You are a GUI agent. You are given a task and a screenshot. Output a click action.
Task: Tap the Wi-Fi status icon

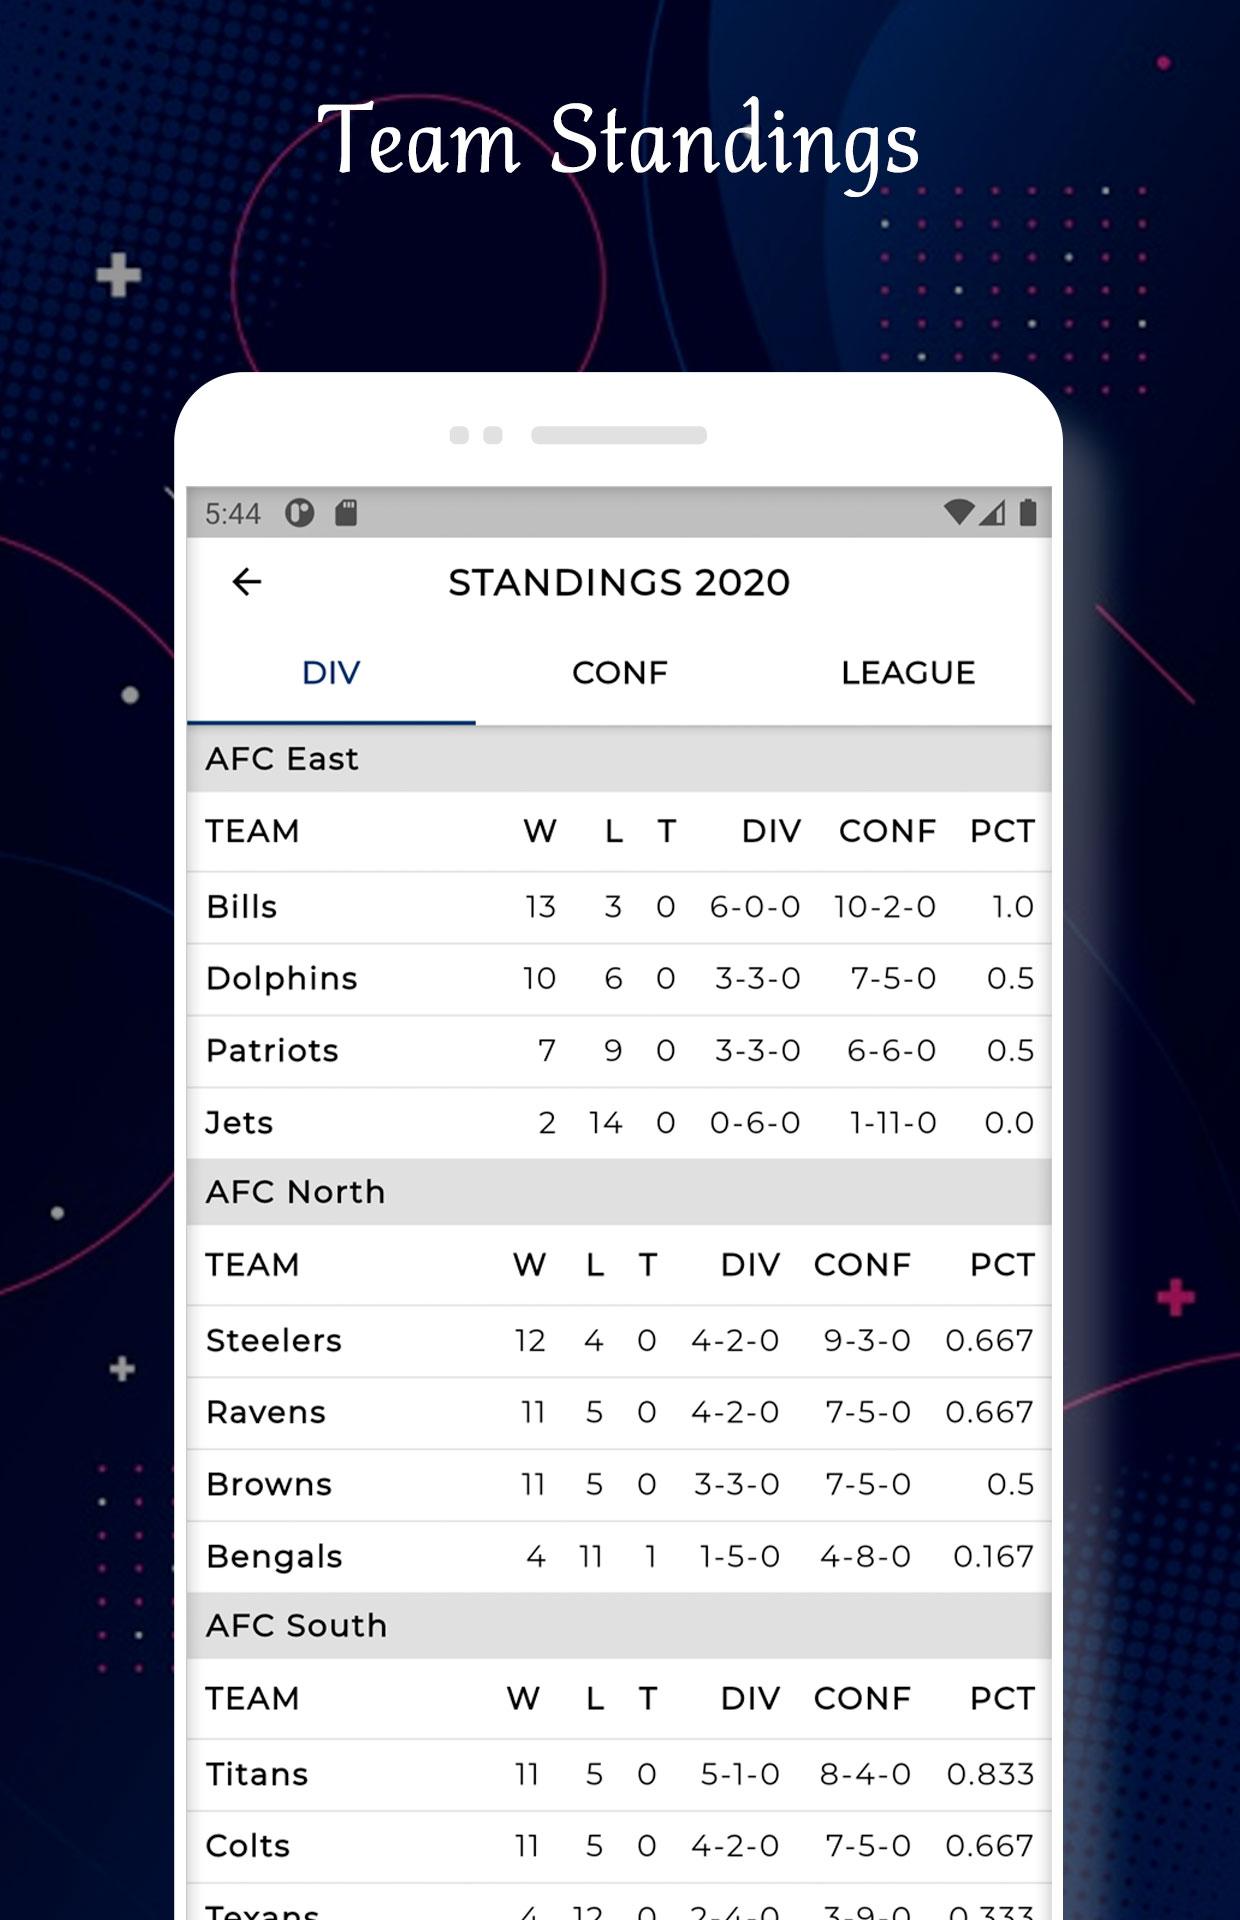(958, 512)
